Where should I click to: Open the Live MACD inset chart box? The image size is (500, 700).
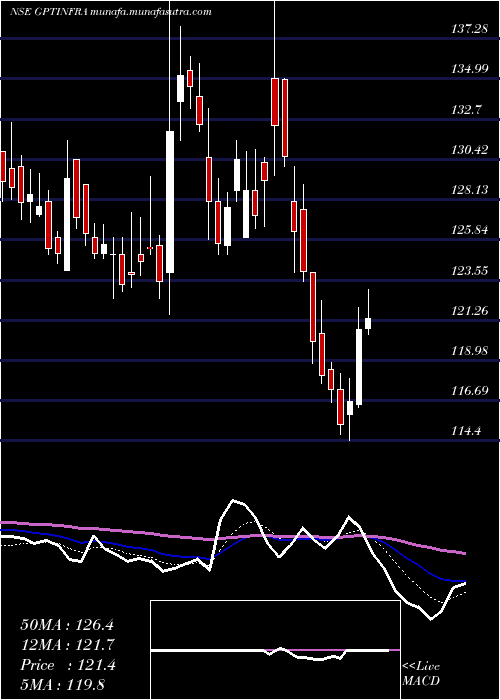point(275,650)
